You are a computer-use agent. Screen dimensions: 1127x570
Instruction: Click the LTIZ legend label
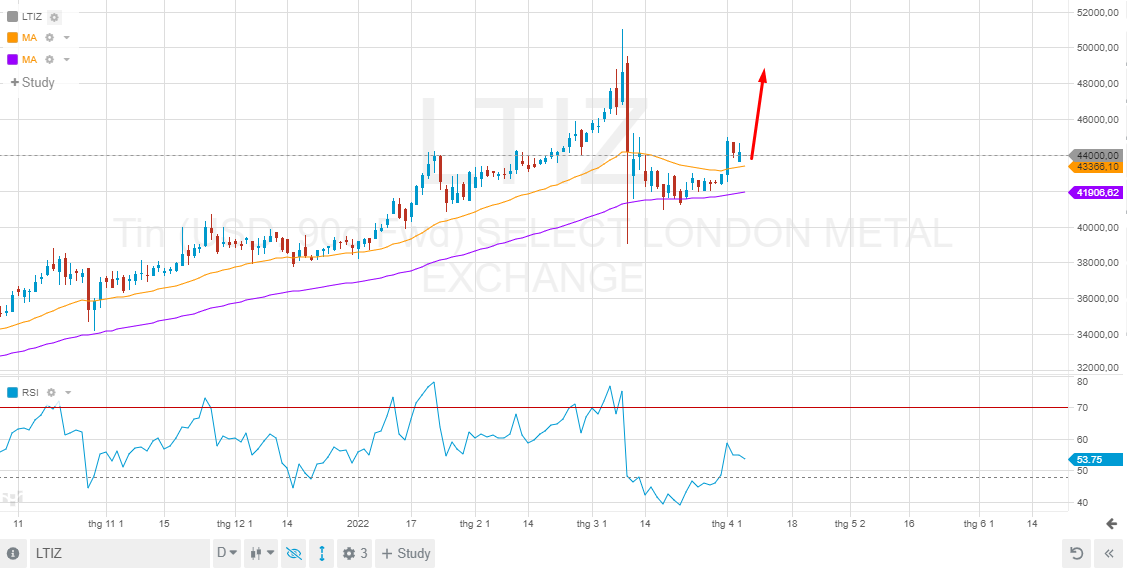pyautogui.click(x=32, y=17)
